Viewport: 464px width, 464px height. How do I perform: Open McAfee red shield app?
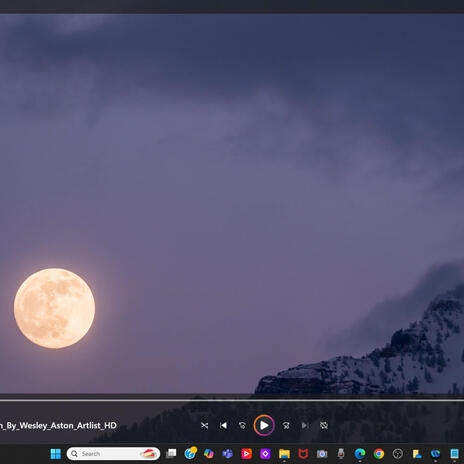(303, 454)
